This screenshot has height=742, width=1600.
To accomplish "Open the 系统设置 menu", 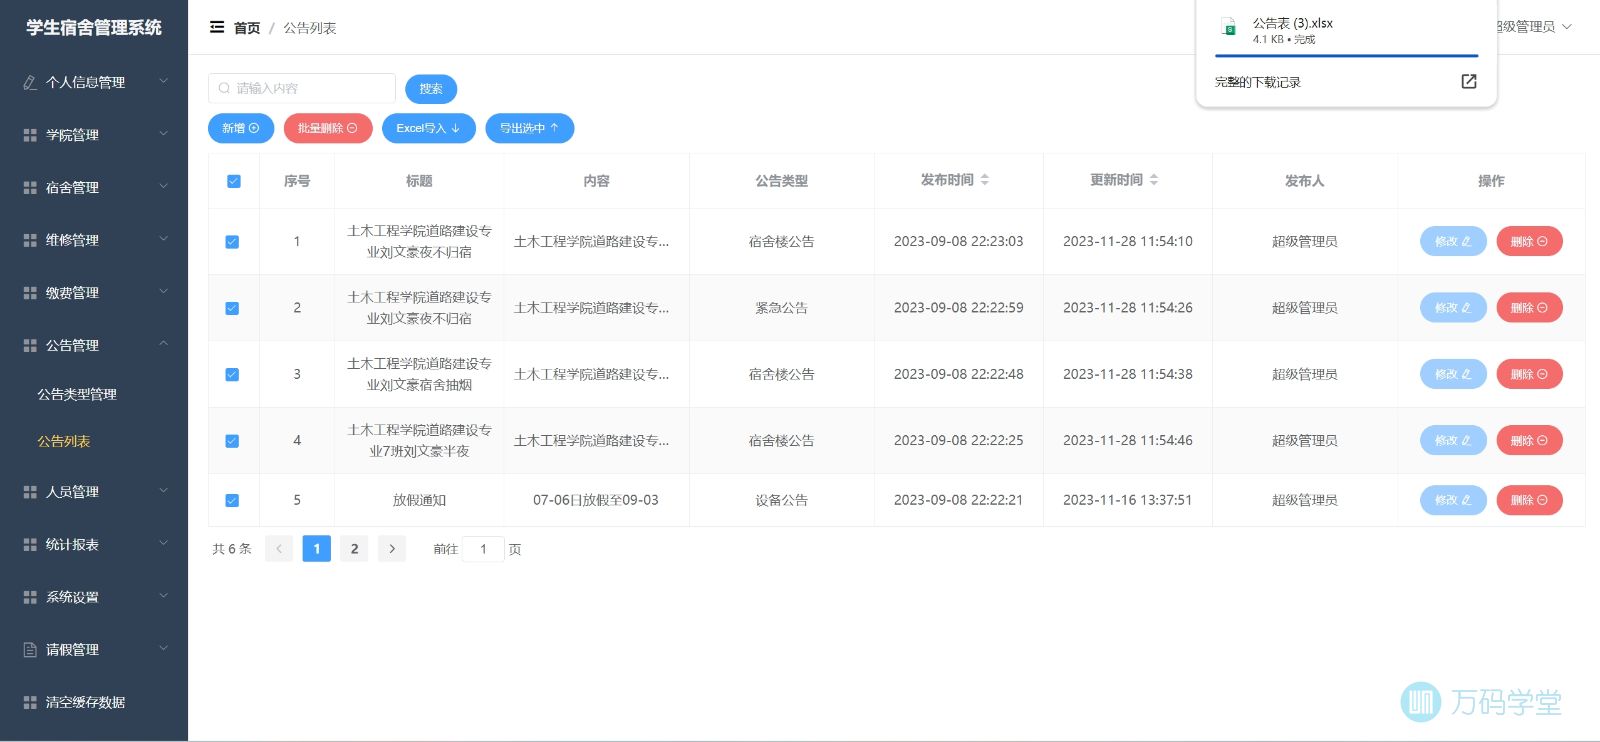I will pos(94,597).
